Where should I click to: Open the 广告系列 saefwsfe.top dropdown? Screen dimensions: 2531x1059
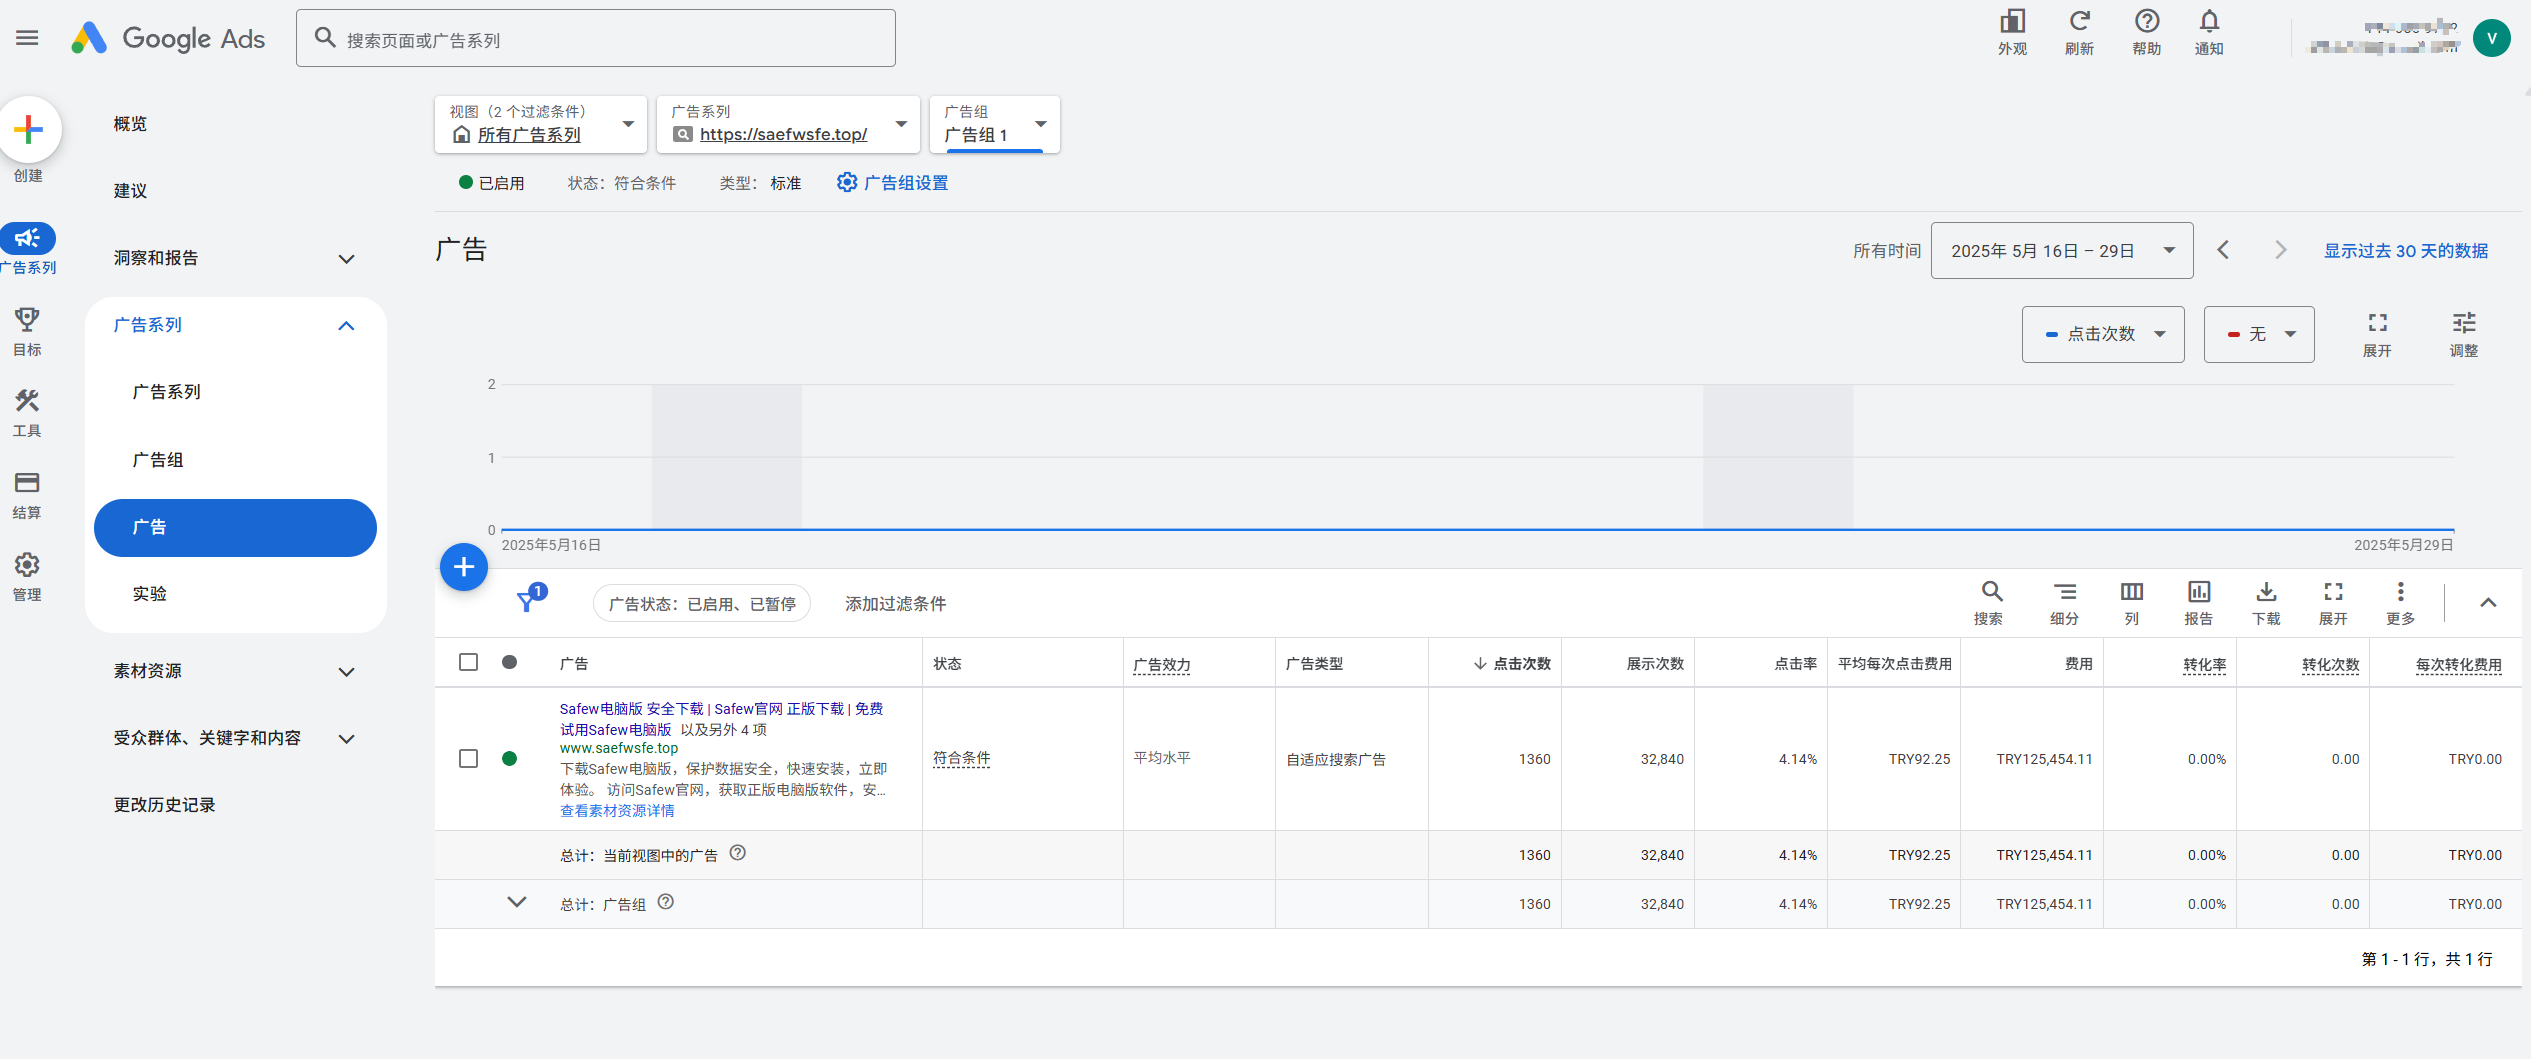[x=788, y=124]
